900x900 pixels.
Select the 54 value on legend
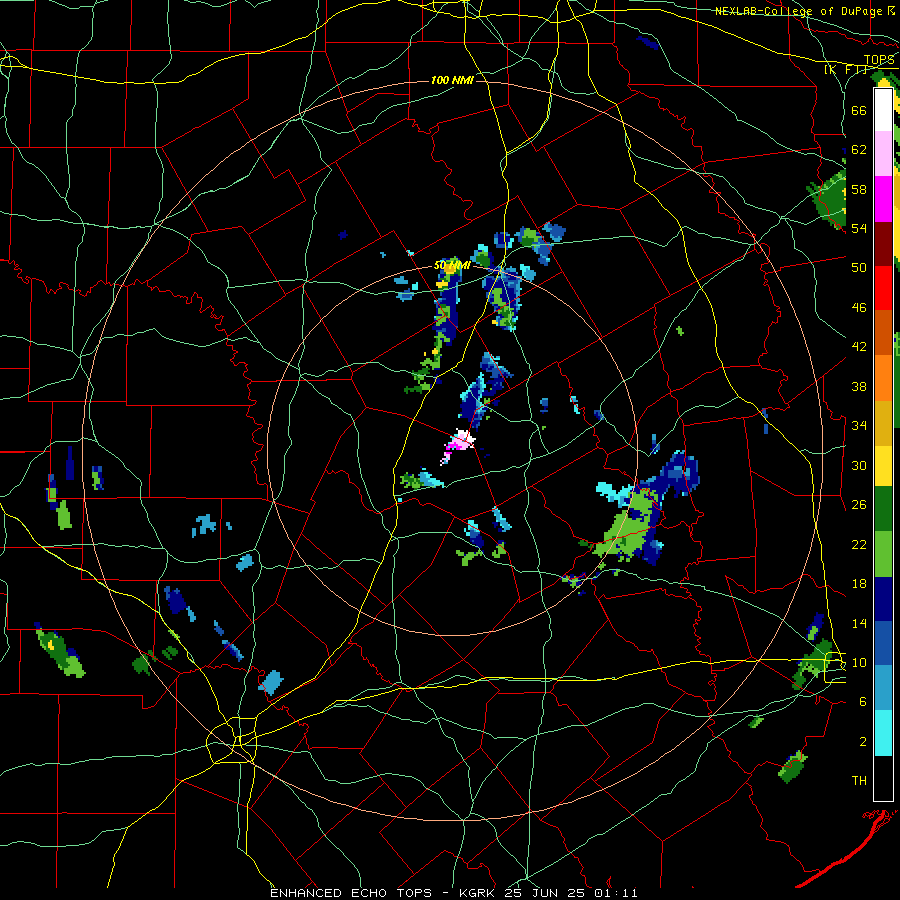[859, 228]
